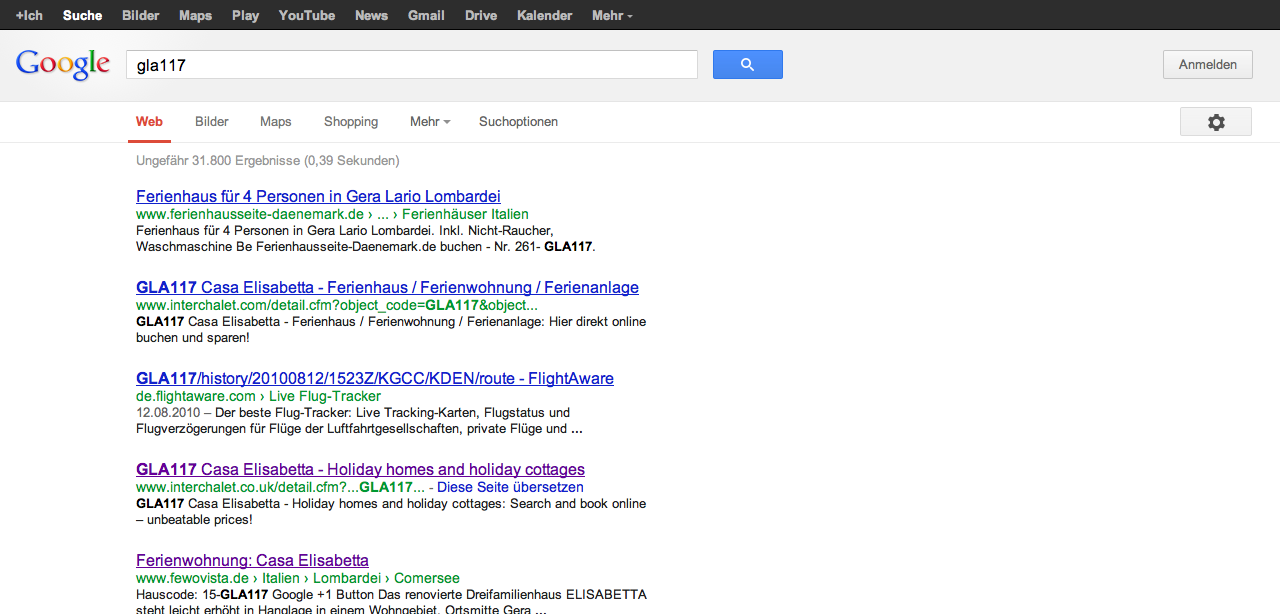Open Ferienhaus für 4 Personen result link
Screen dimensions: 1280x614
[318, 197]
